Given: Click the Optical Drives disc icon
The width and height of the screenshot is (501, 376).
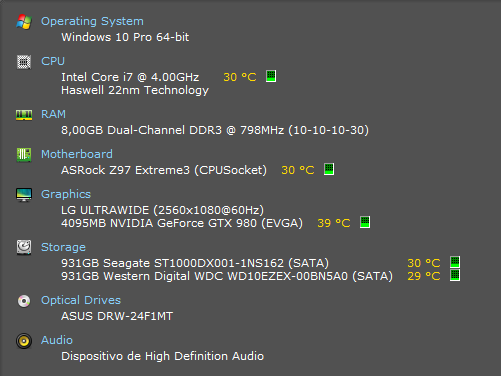Looking at the screenshot, I should pyautogui.click(x=24, y=301).
